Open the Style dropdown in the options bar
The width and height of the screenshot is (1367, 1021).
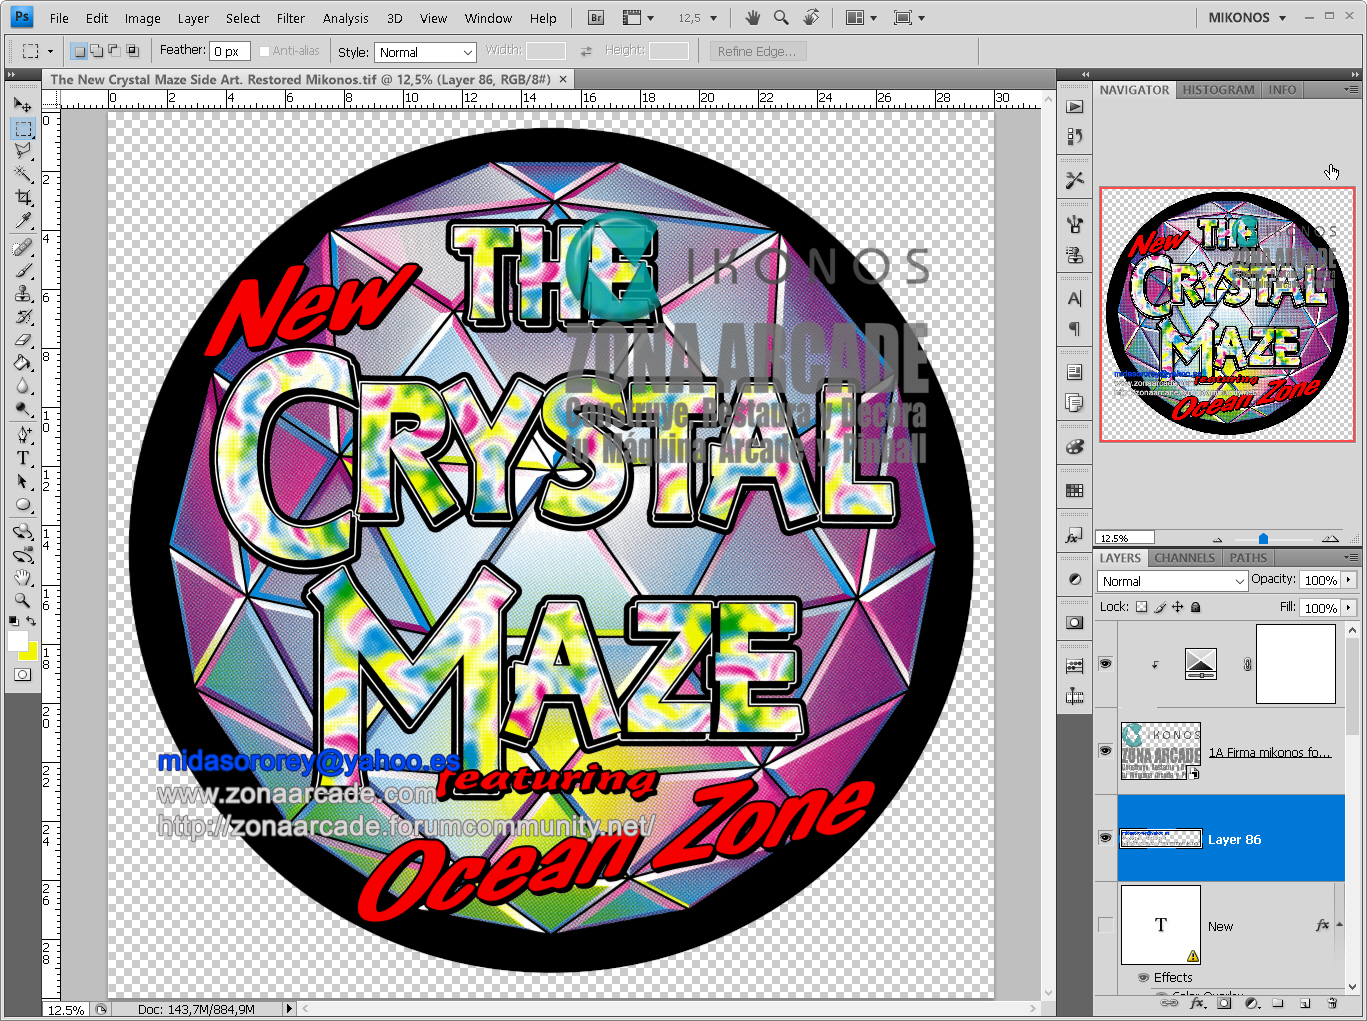tap(424, 51)
